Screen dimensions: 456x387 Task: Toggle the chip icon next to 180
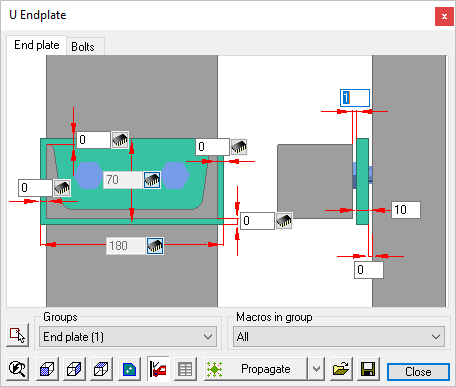pos(155,246)
